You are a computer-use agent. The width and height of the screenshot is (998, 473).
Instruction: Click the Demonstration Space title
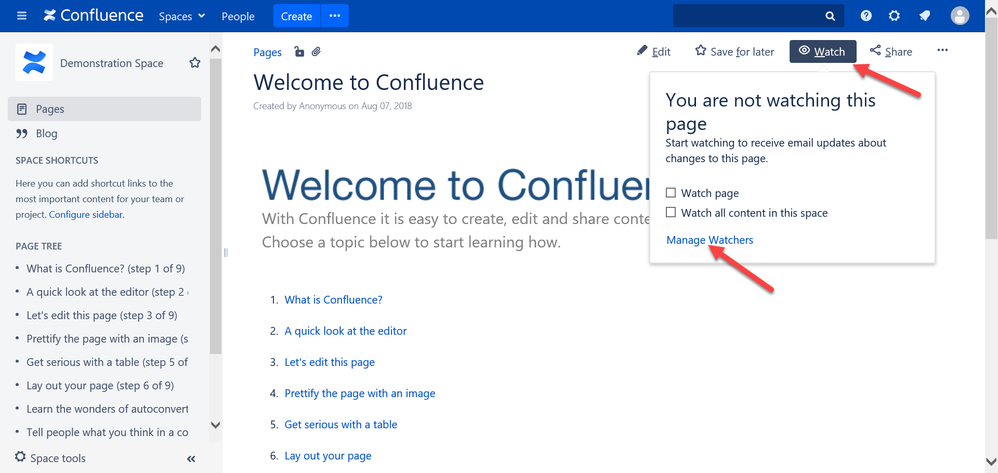pyautogui.click(x=111, y=64)
